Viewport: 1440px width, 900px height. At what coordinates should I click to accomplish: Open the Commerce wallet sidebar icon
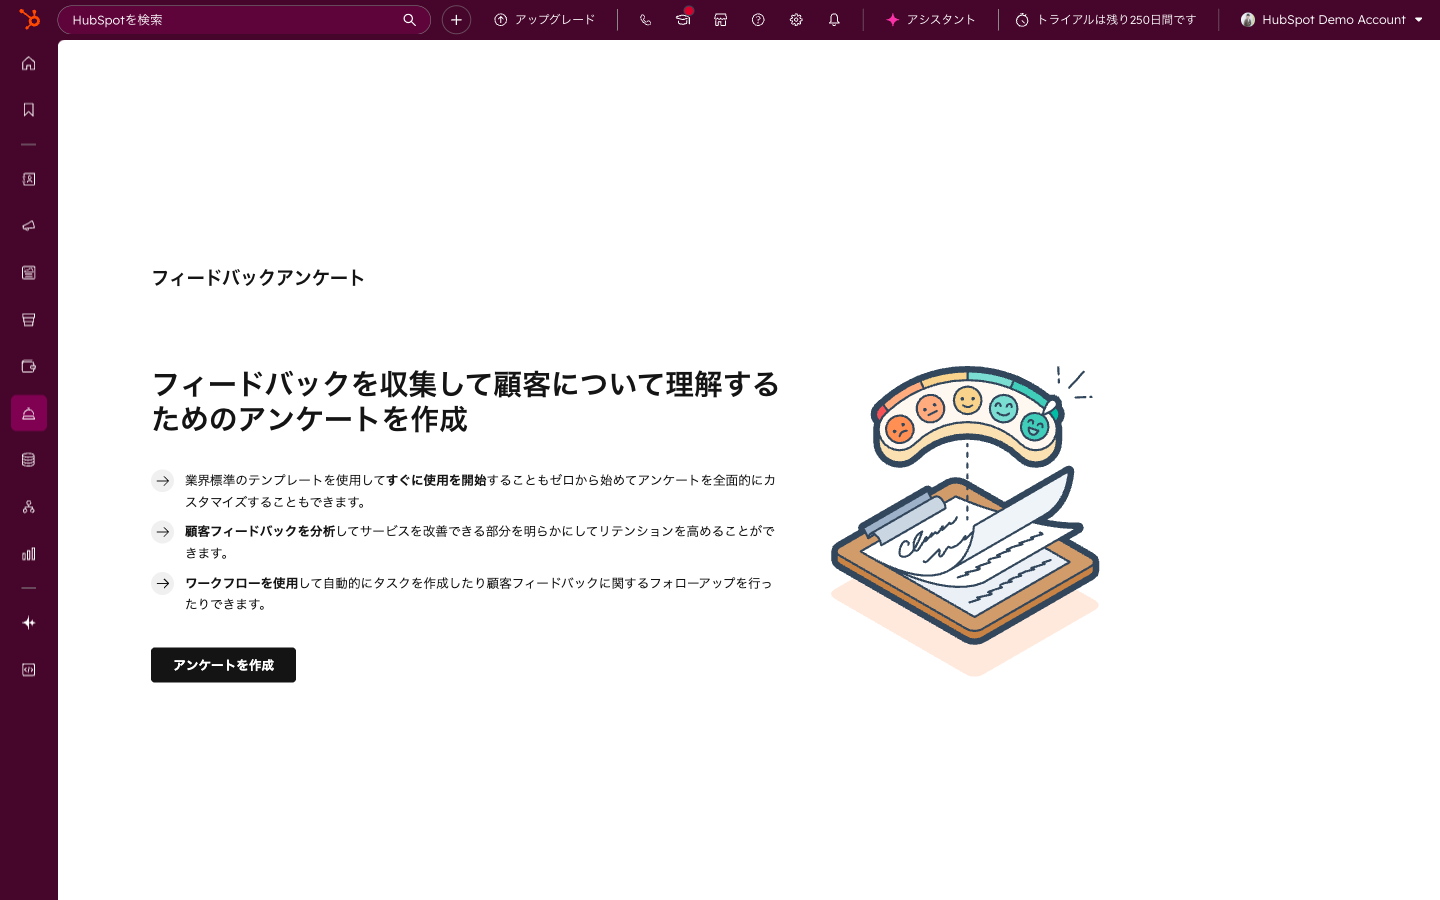click(x=29, y=366)
